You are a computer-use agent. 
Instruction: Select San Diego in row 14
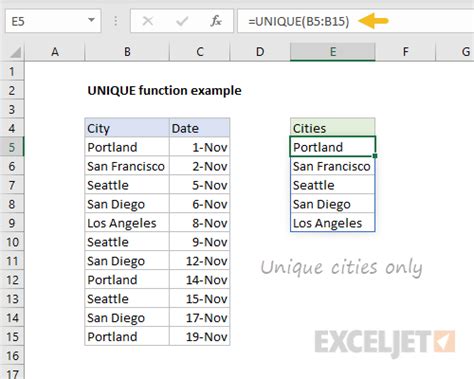(x=127, y=318)
